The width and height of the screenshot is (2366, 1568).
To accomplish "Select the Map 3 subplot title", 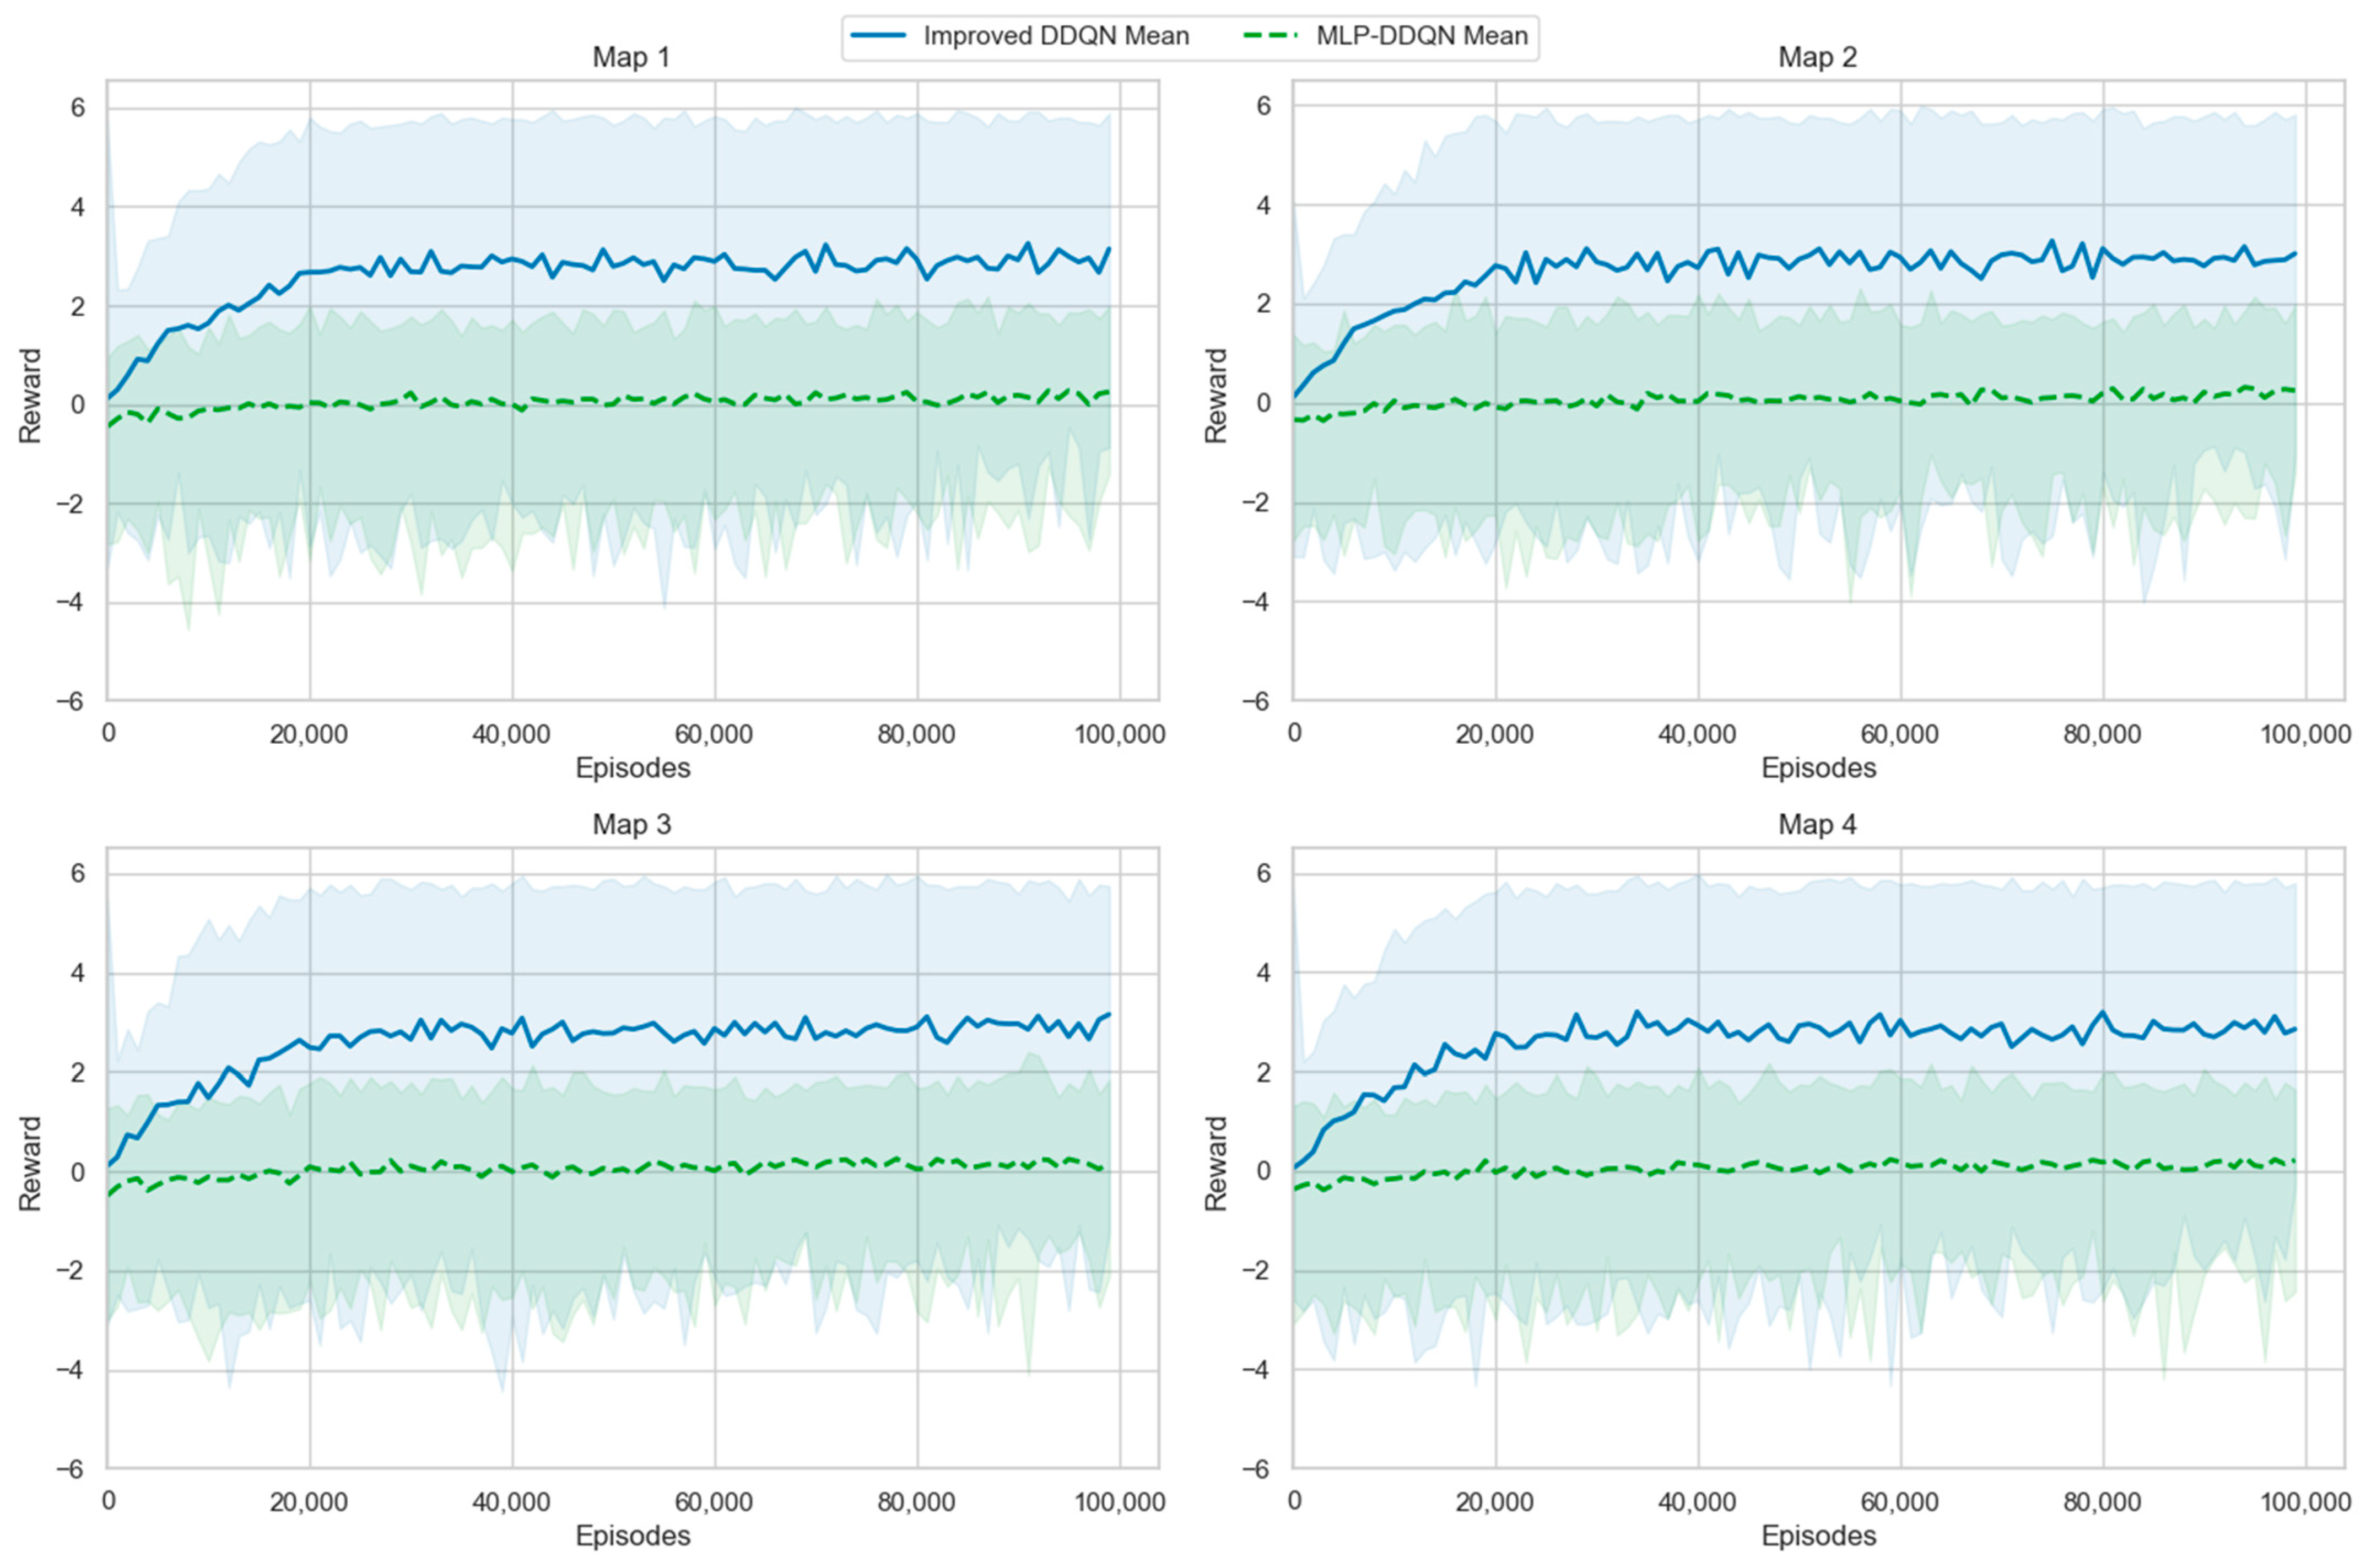I will pyautogui.click(x=631, y=825).
